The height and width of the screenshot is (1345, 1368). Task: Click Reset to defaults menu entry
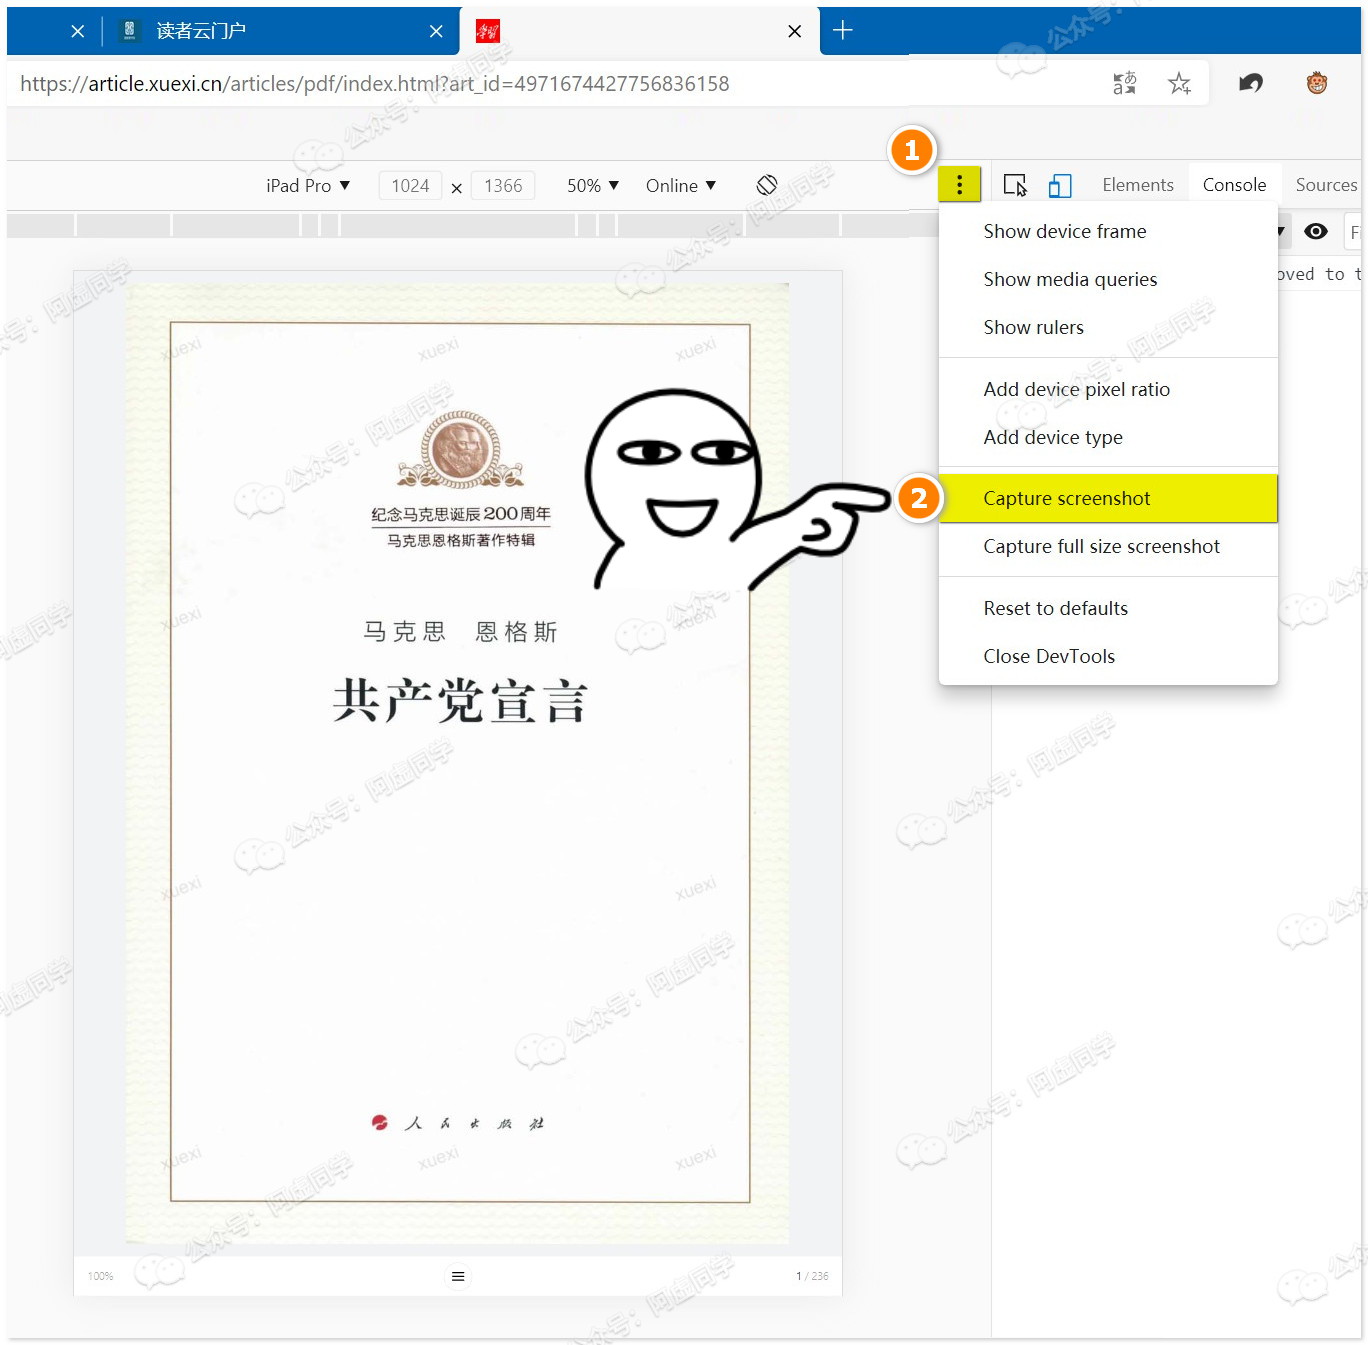click(x=1055, y=608)
